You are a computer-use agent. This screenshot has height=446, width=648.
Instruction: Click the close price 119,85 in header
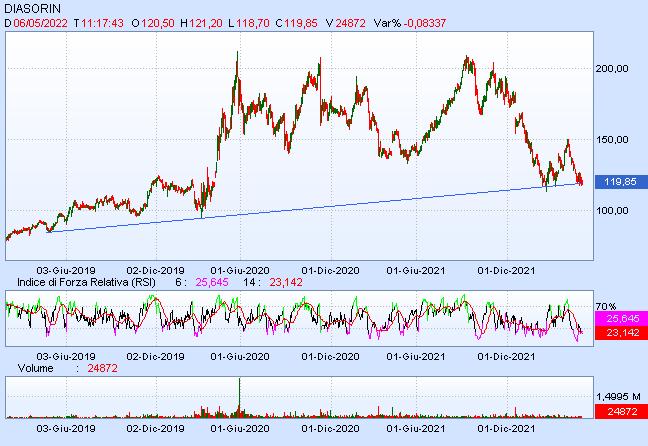[x=301, y=23]
